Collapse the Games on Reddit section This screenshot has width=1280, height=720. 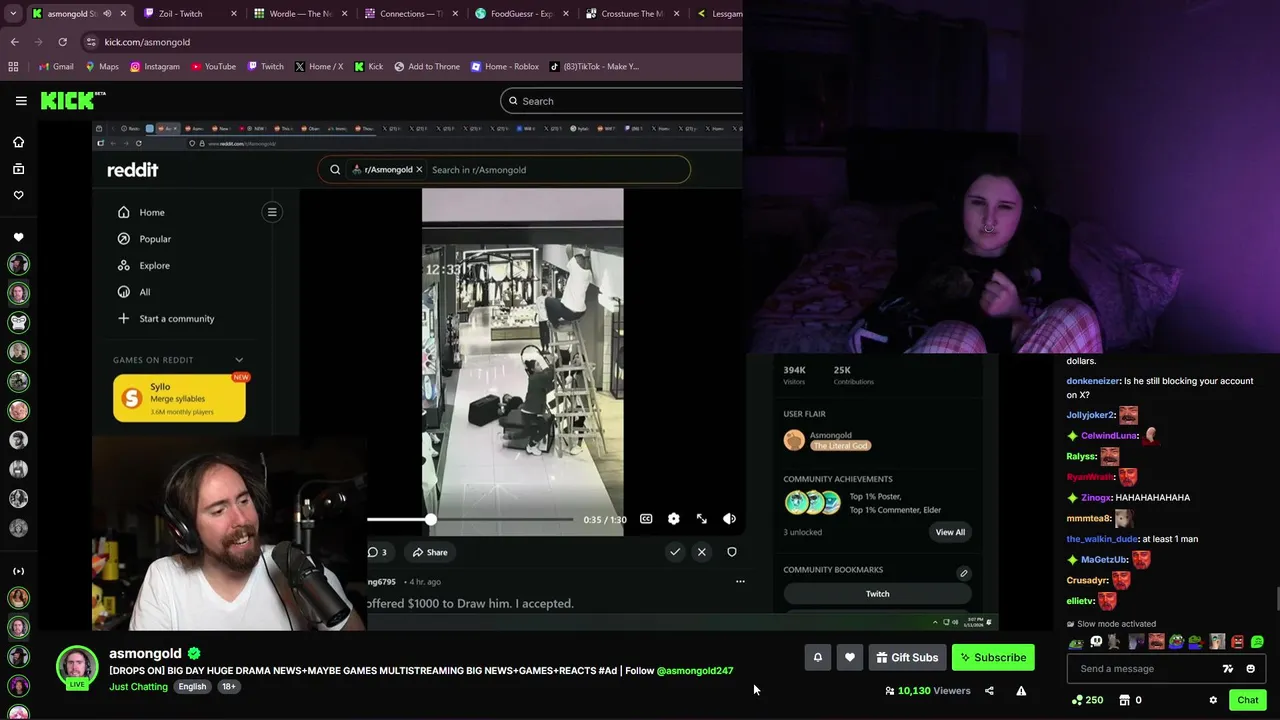(x=239, y=360)
